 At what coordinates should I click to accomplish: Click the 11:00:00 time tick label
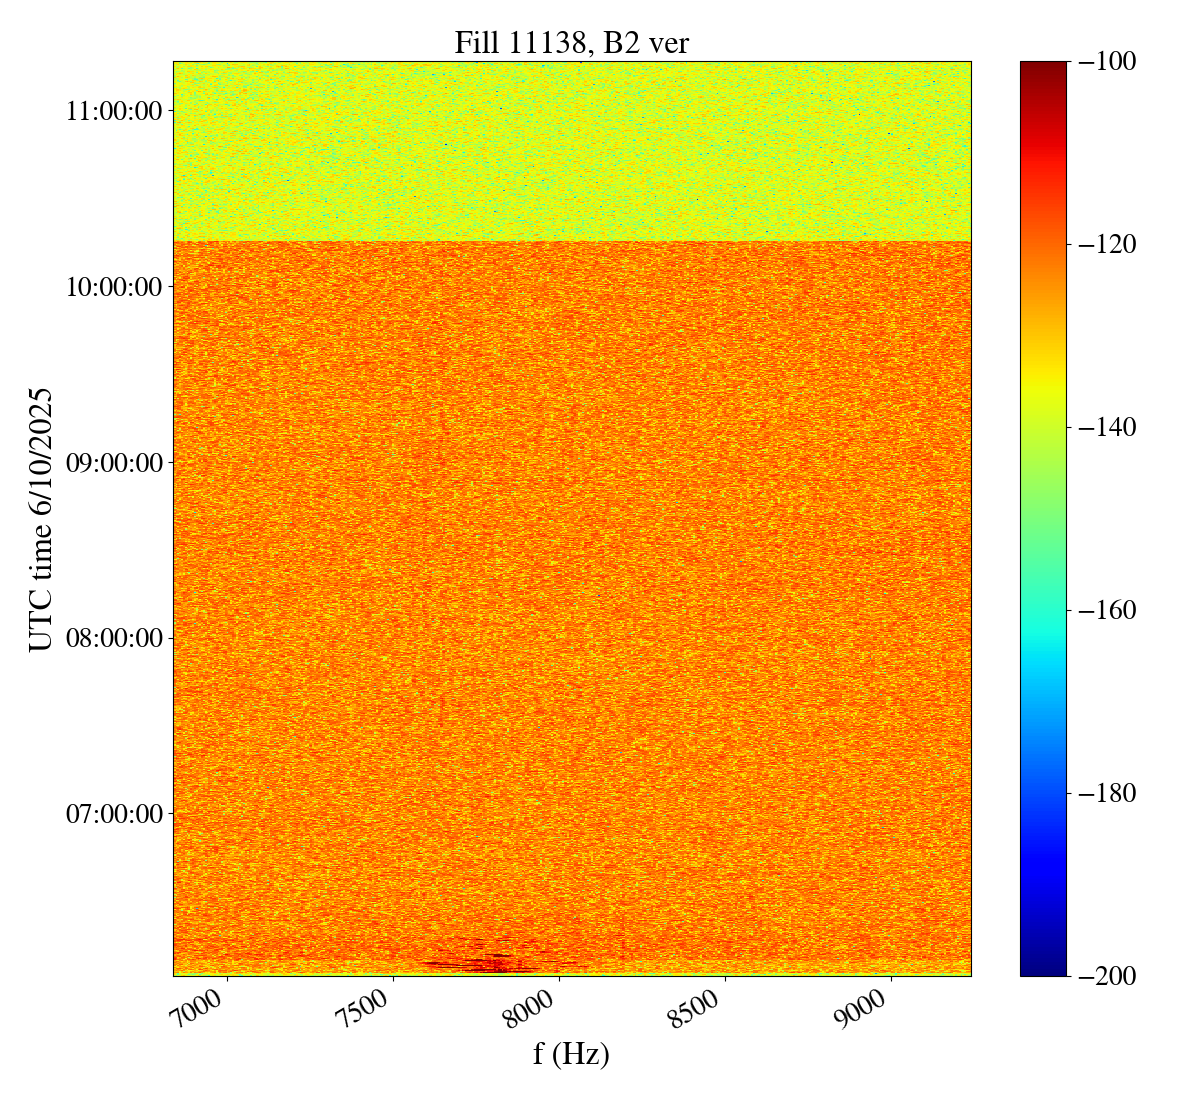point(113,110)
